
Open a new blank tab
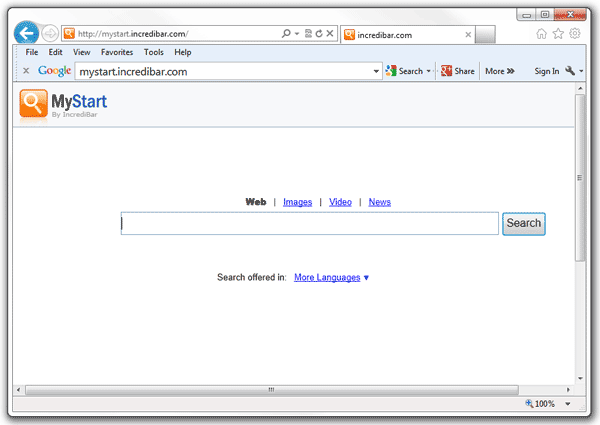[x=485, y=35]
